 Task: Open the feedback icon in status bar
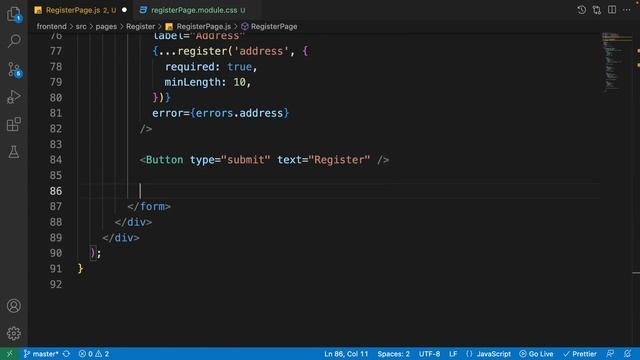tap(610, 354)
